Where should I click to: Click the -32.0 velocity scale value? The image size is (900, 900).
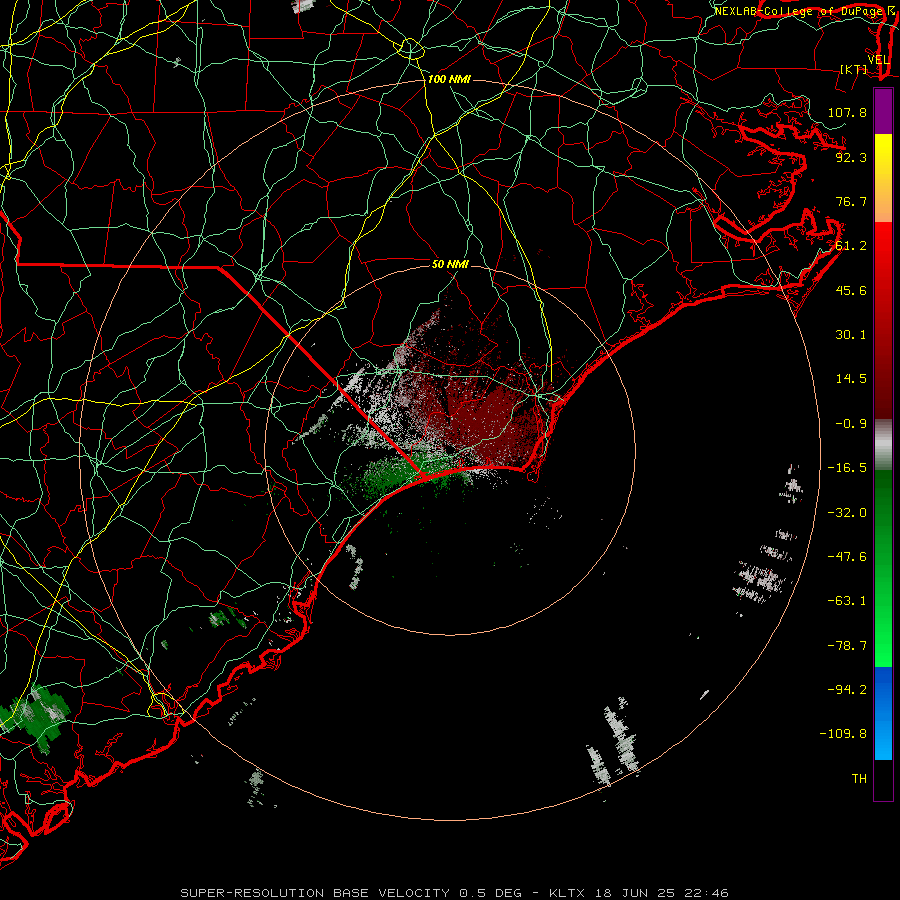[847, 513]
